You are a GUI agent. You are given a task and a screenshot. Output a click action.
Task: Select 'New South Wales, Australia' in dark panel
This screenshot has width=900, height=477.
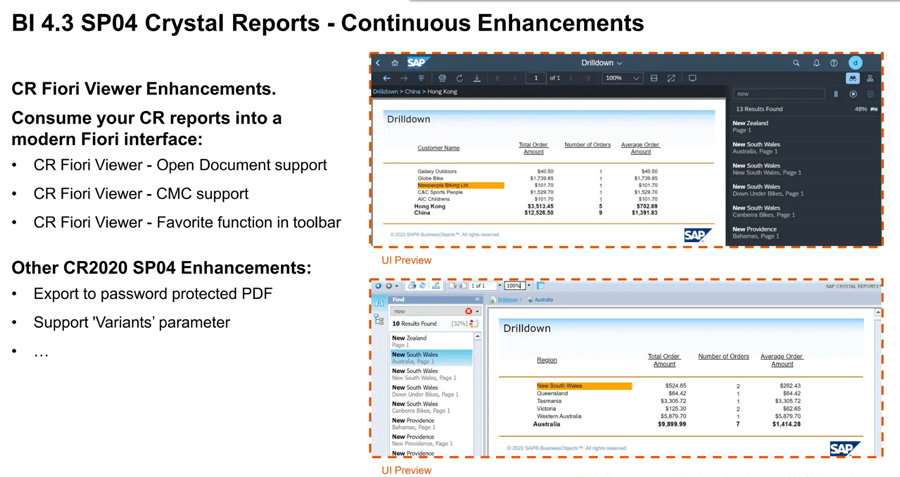[804, 148]
